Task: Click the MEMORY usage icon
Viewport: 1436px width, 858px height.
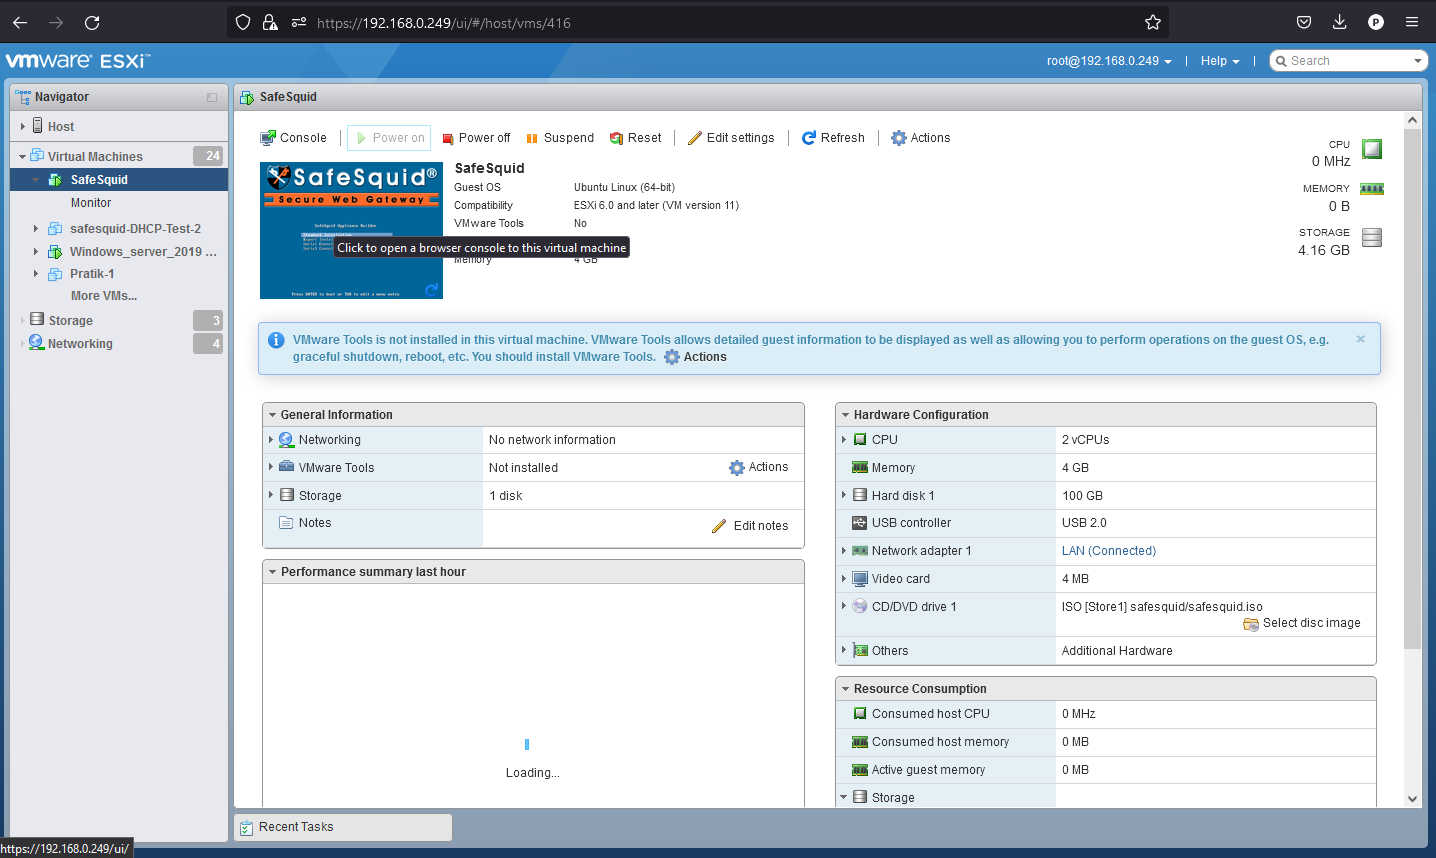Action: pos(1372,189)
